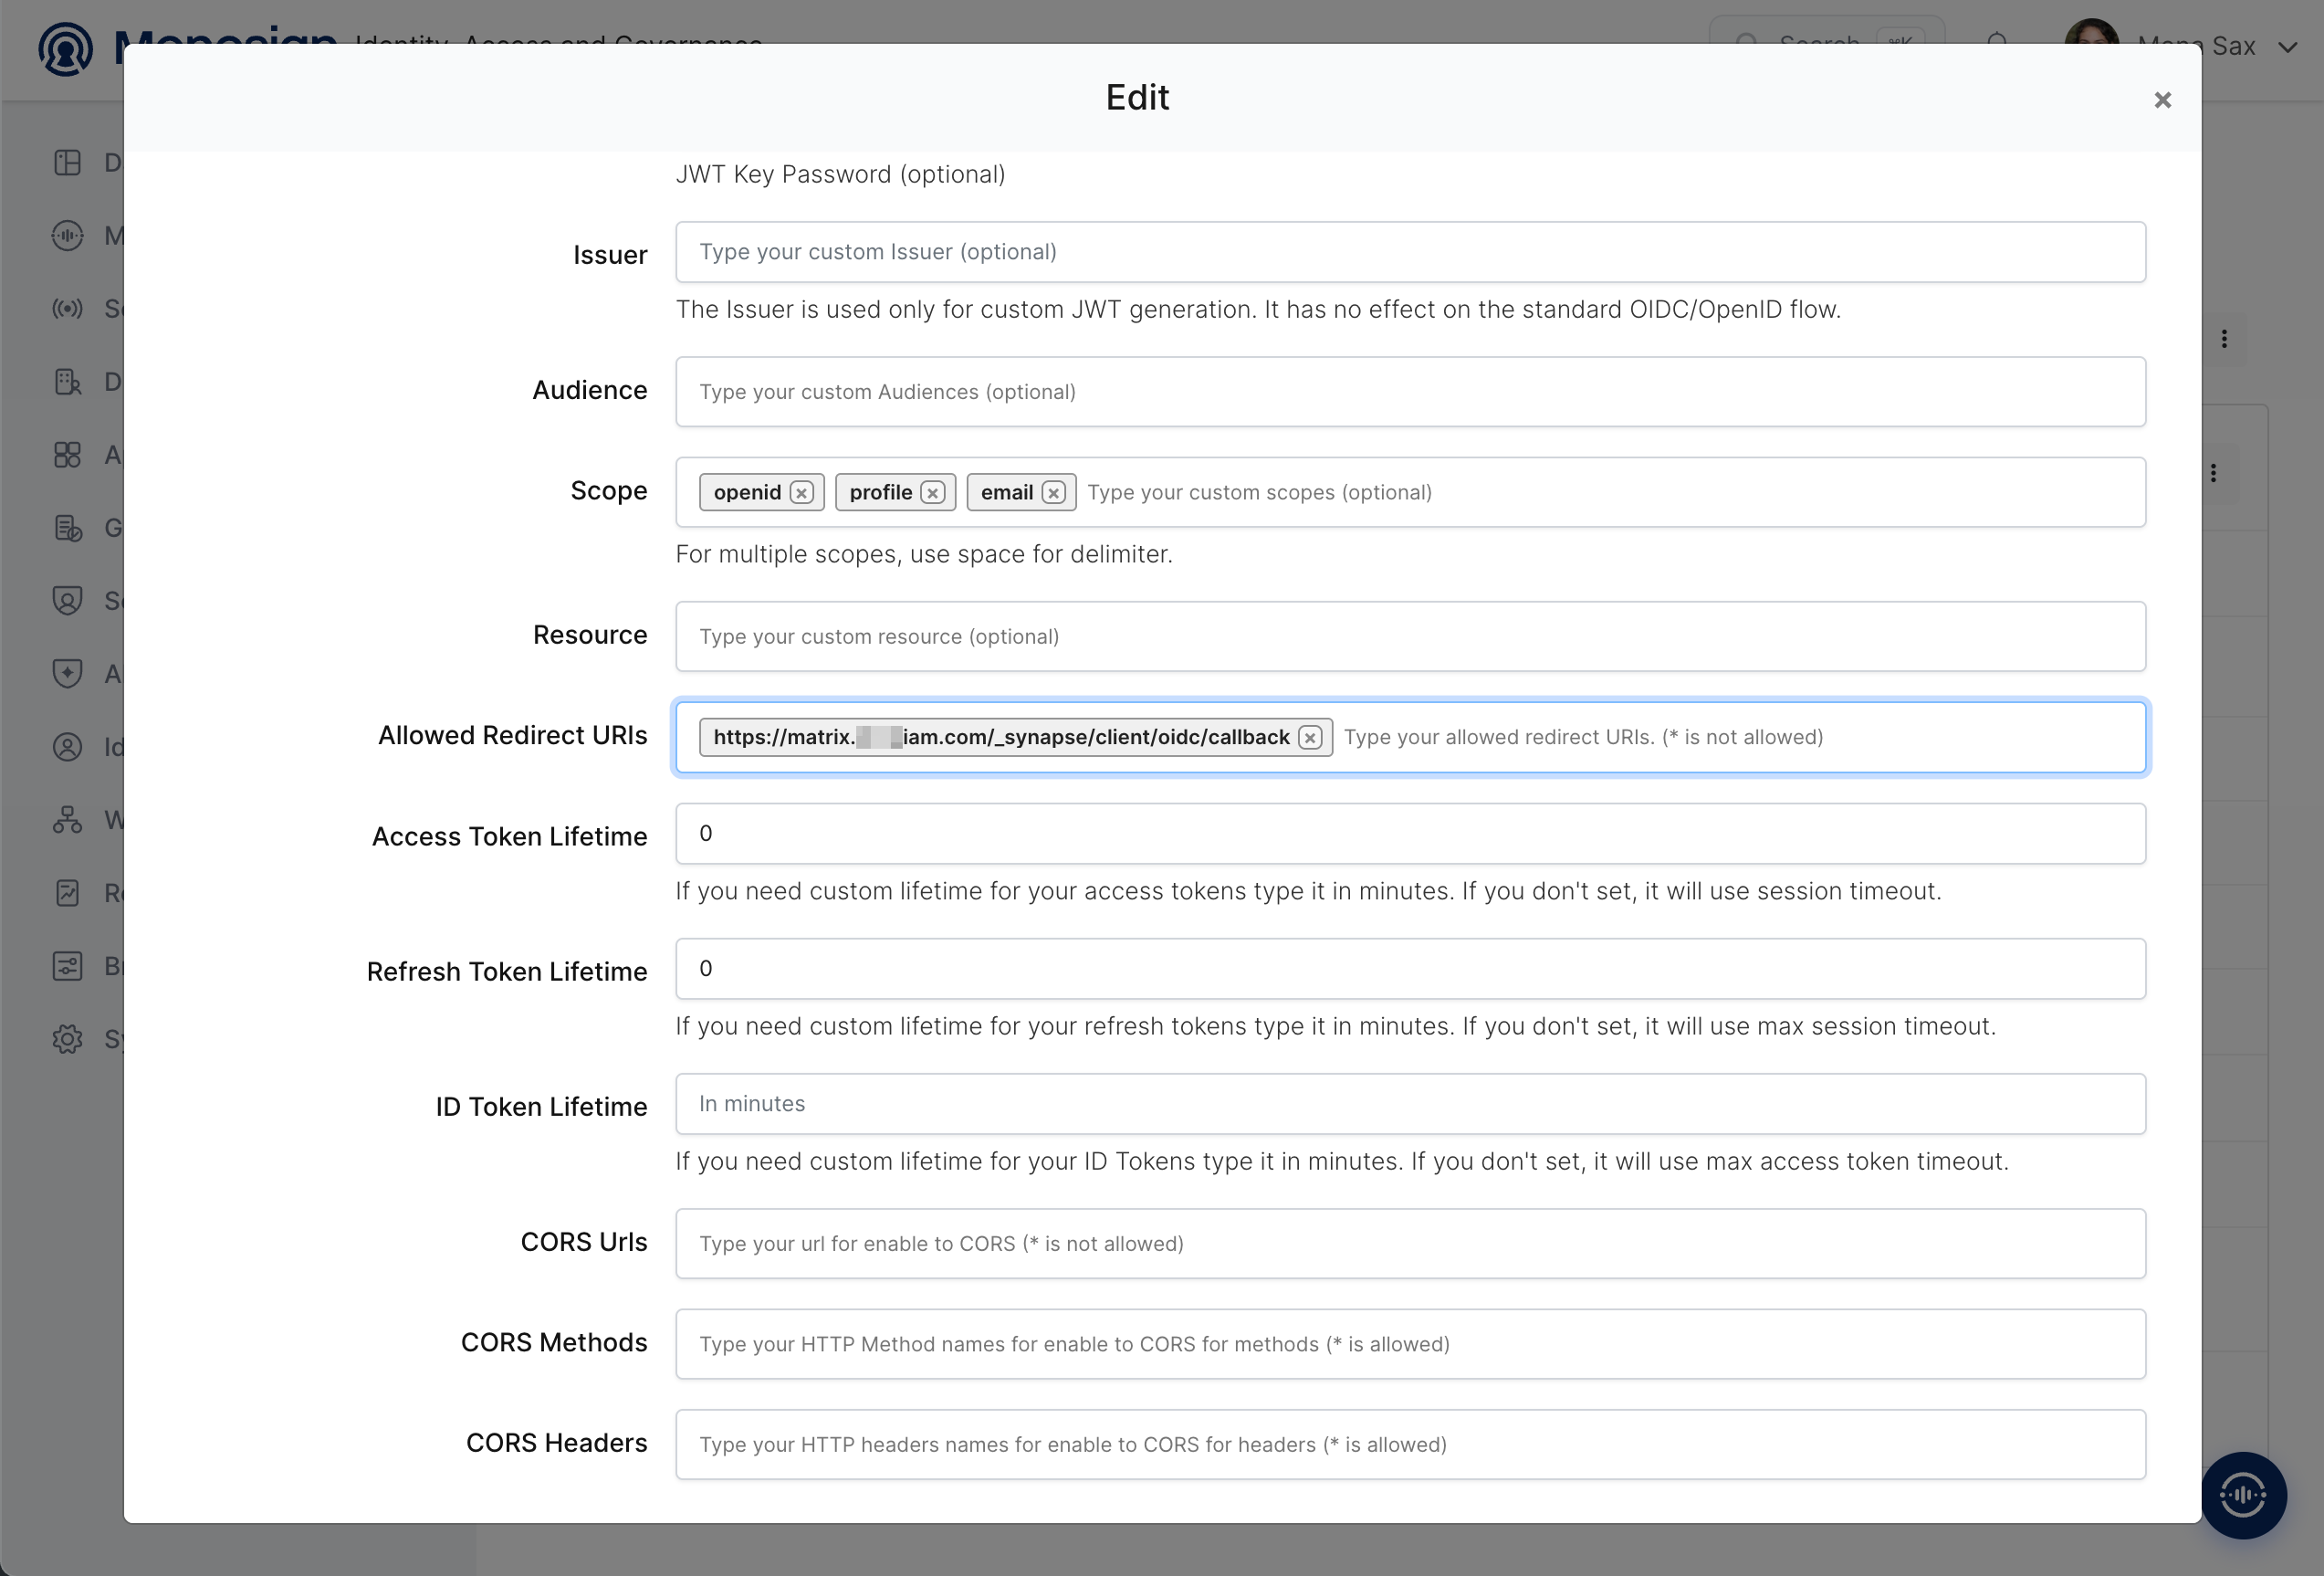Open the Dashboard sidebar icon at the top
The image size is (2324, 1576).
point(67,163)
